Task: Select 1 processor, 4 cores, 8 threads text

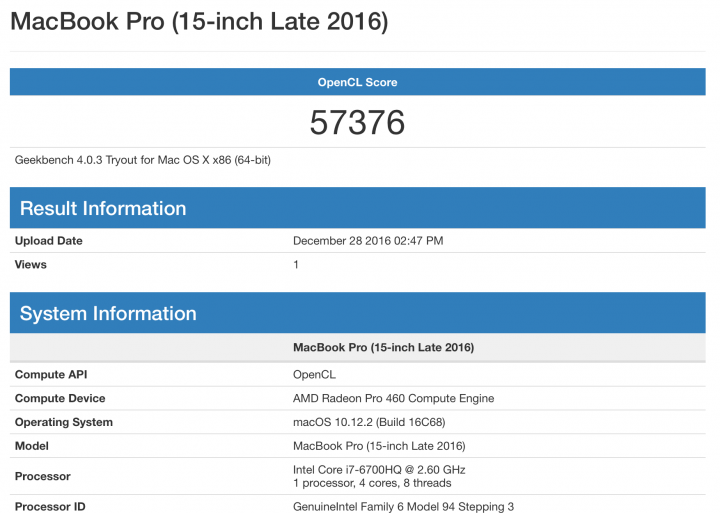Action: coord(372,483)
